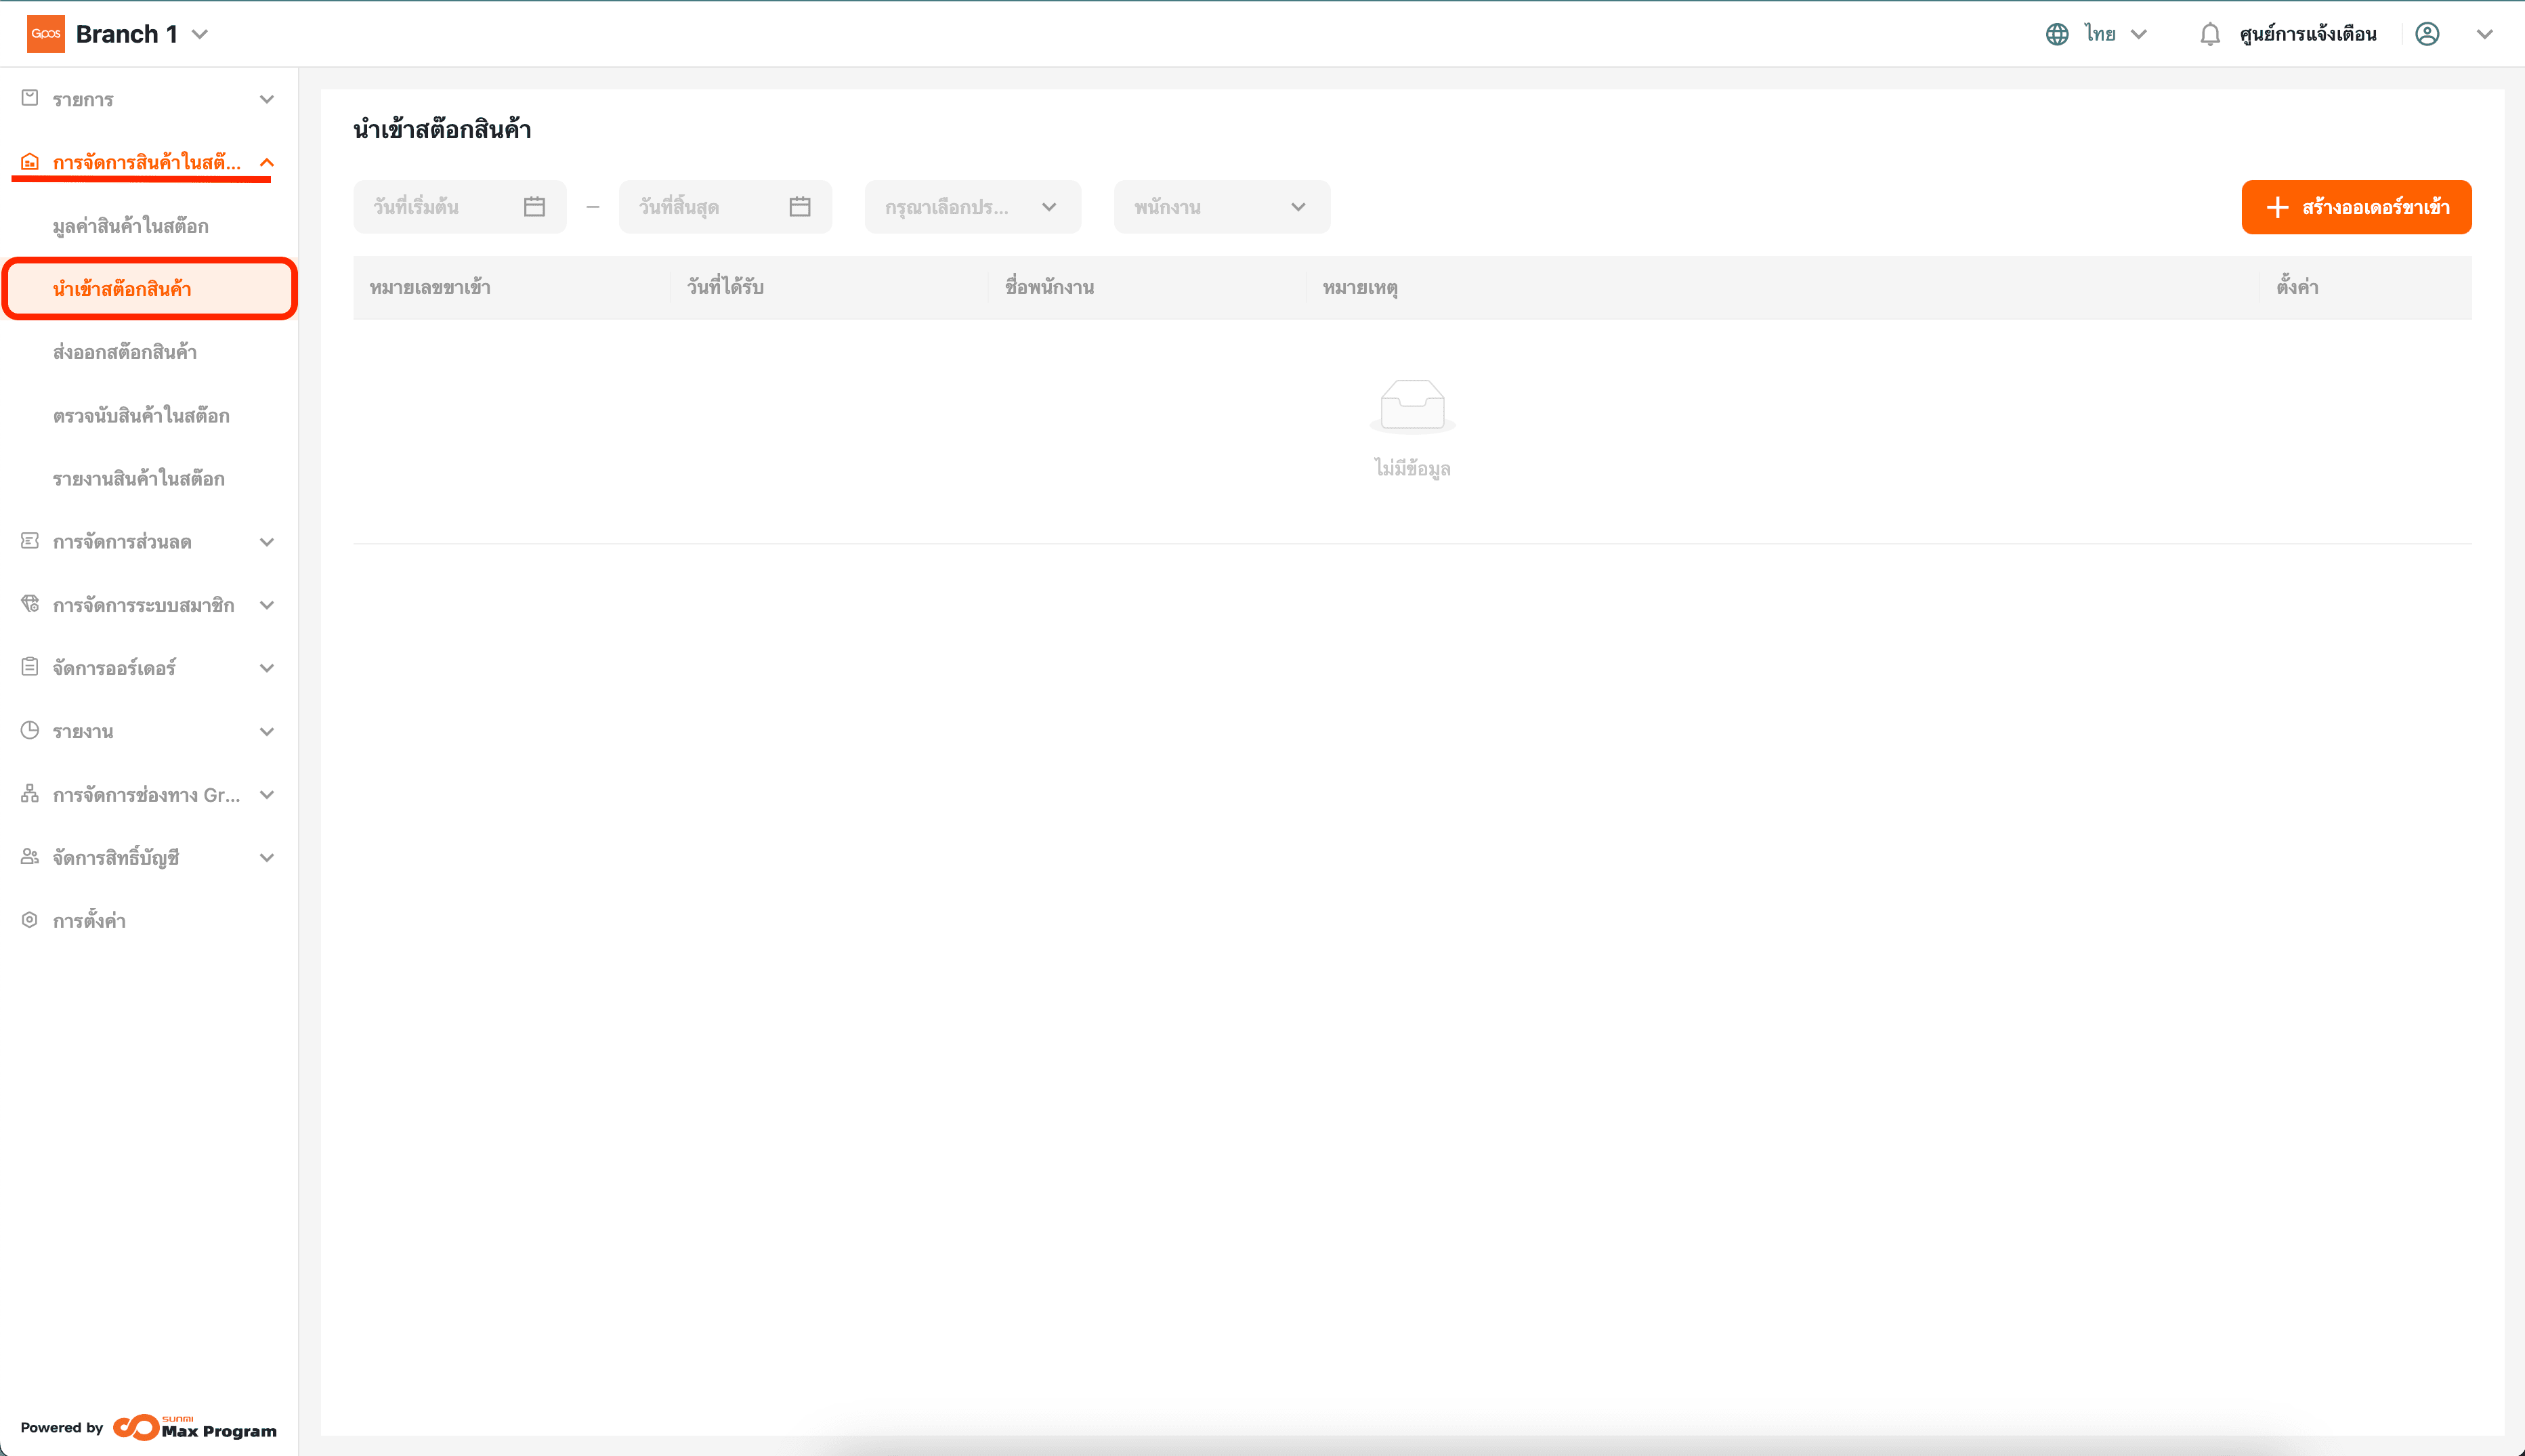Click the empty inbox no-data icon
2525x1456 pixels.
tap(1411, 405)
